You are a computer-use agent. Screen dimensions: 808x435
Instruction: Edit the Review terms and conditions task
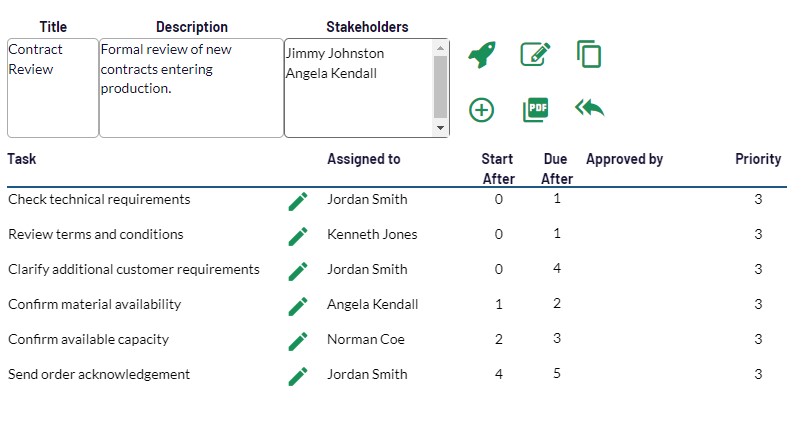tap(297, 235)
